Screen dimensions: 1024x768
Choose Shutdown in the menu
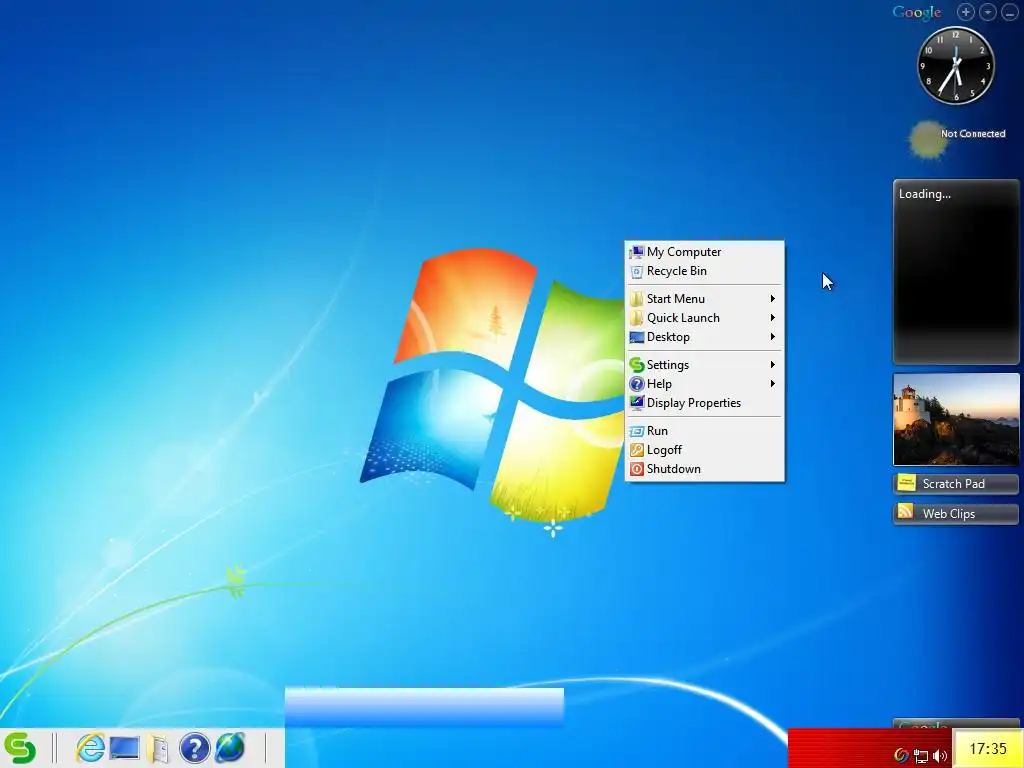(x=705, y=469)
